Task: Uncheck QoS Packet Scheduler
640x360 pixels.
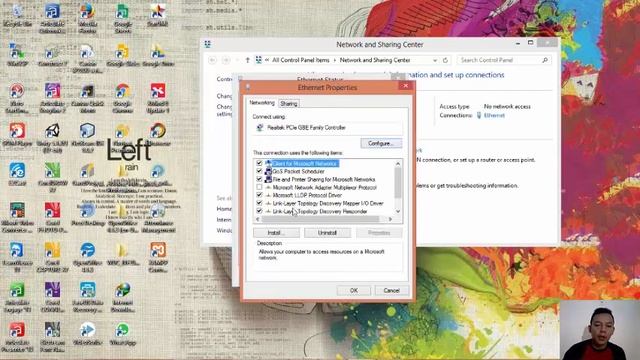Action: 259,171
